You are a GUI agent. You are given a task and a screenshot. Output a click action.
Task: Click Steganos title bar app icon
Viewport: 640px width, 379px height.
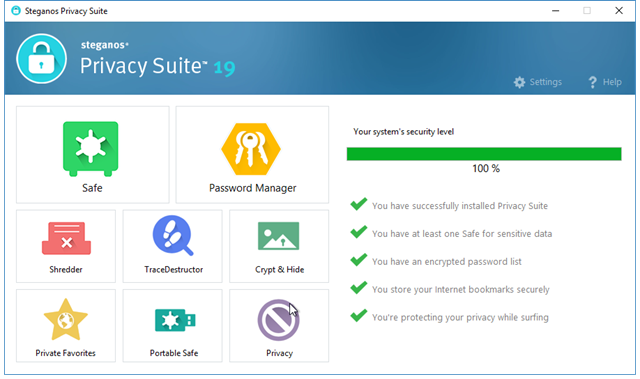(x=16, y=11)
